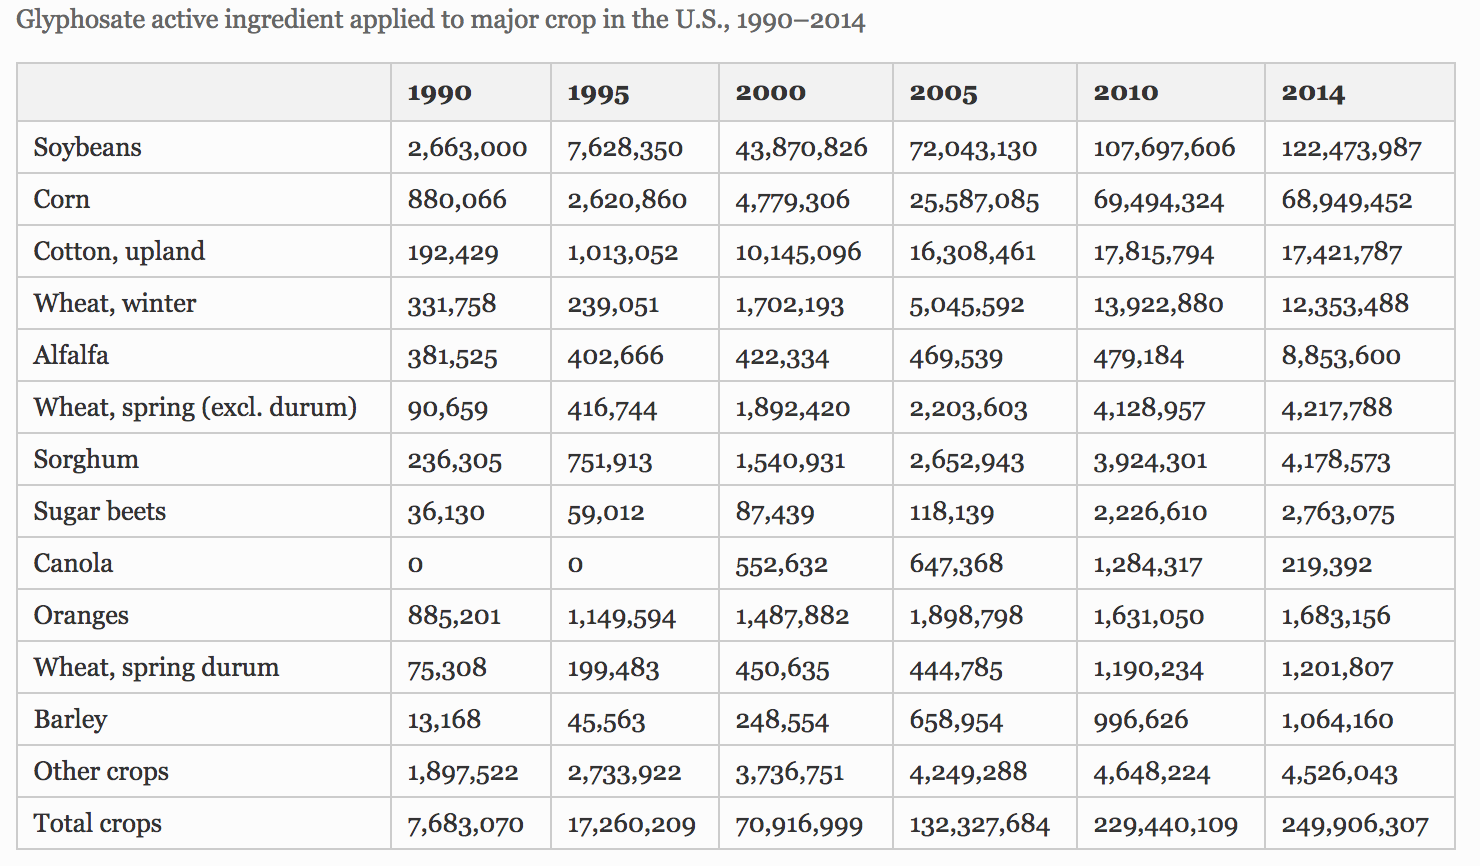Click Corn 2010 value 69,494,324

[1158, 201]
